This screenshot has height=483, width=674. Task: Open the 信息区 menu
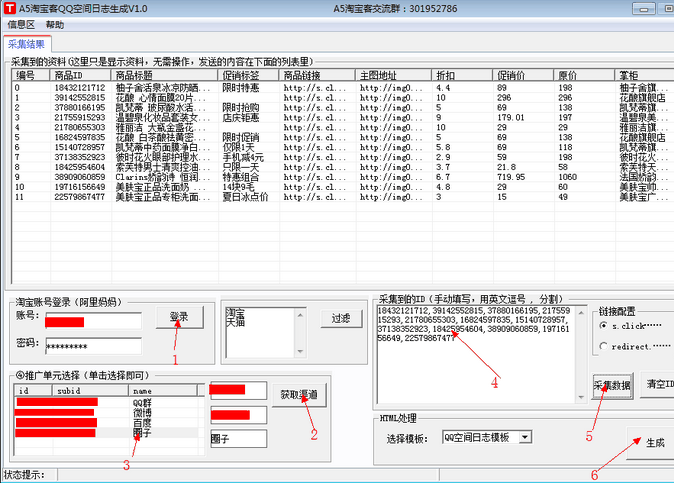(x=21, y=24)
